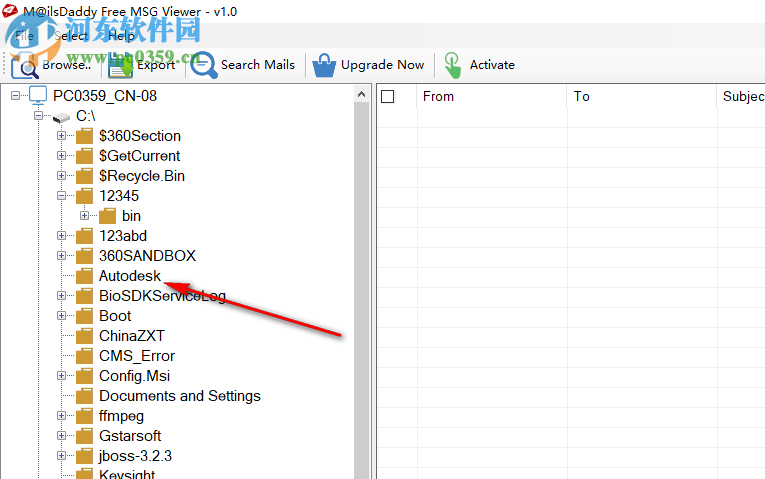The image size is (765, 479).
Task: Click the Search Mails button label
Action: [x=258, y=65]
